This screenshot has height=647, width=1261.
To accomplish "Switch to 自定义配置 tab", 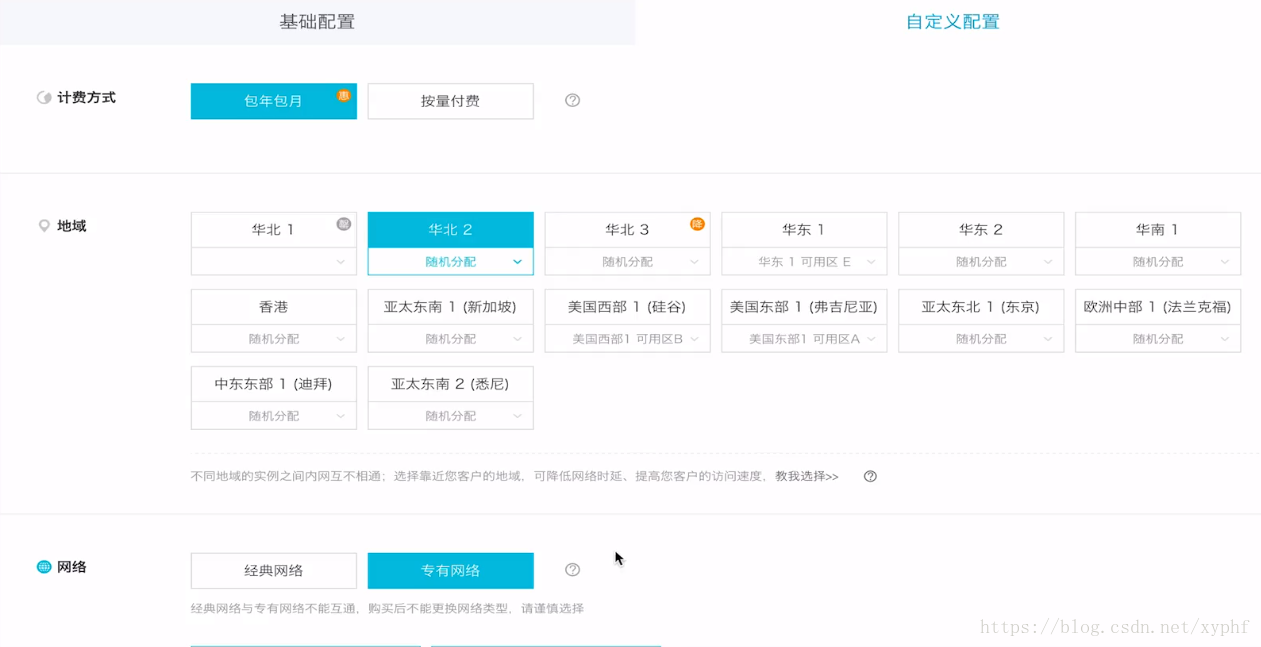I will coord(952,22).
